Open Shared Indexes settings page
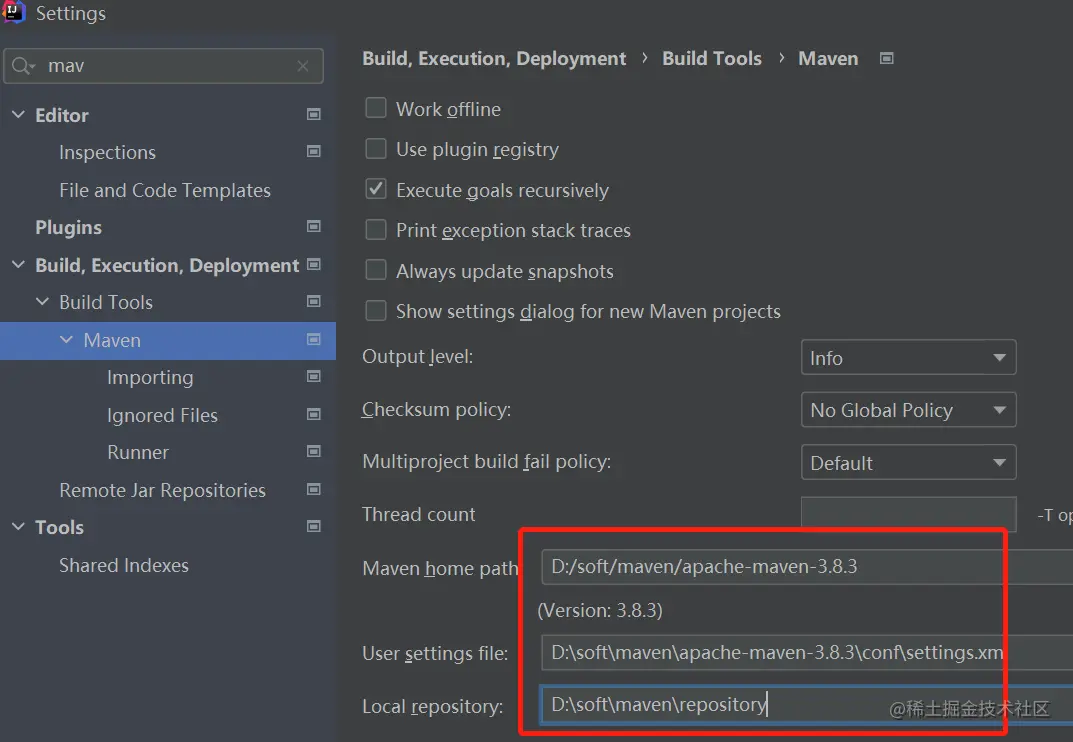 124,565
